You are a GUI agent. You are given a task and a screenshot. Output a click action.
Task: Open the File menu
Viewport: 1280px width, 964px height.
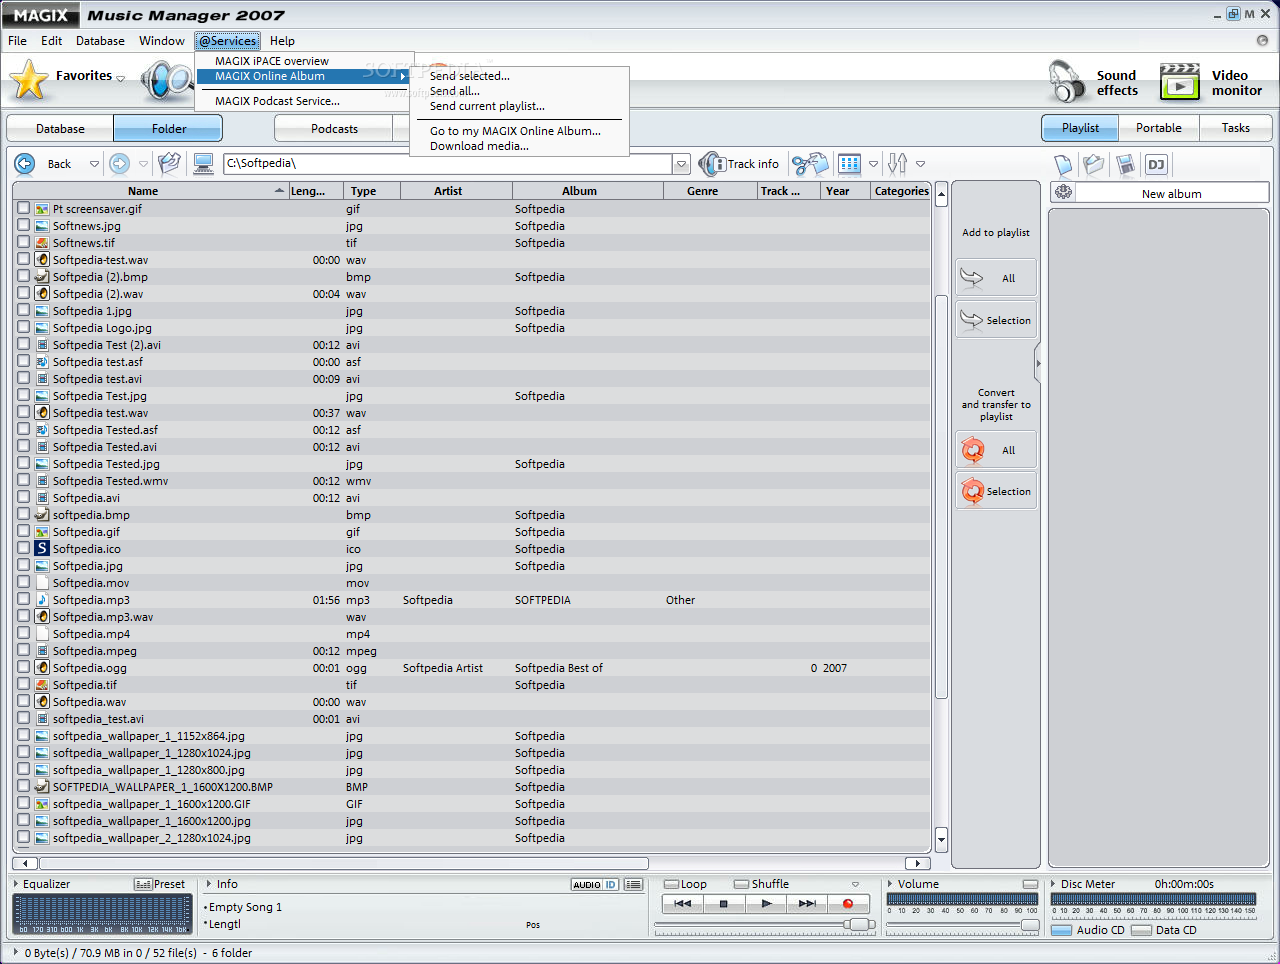coord(17,41)
